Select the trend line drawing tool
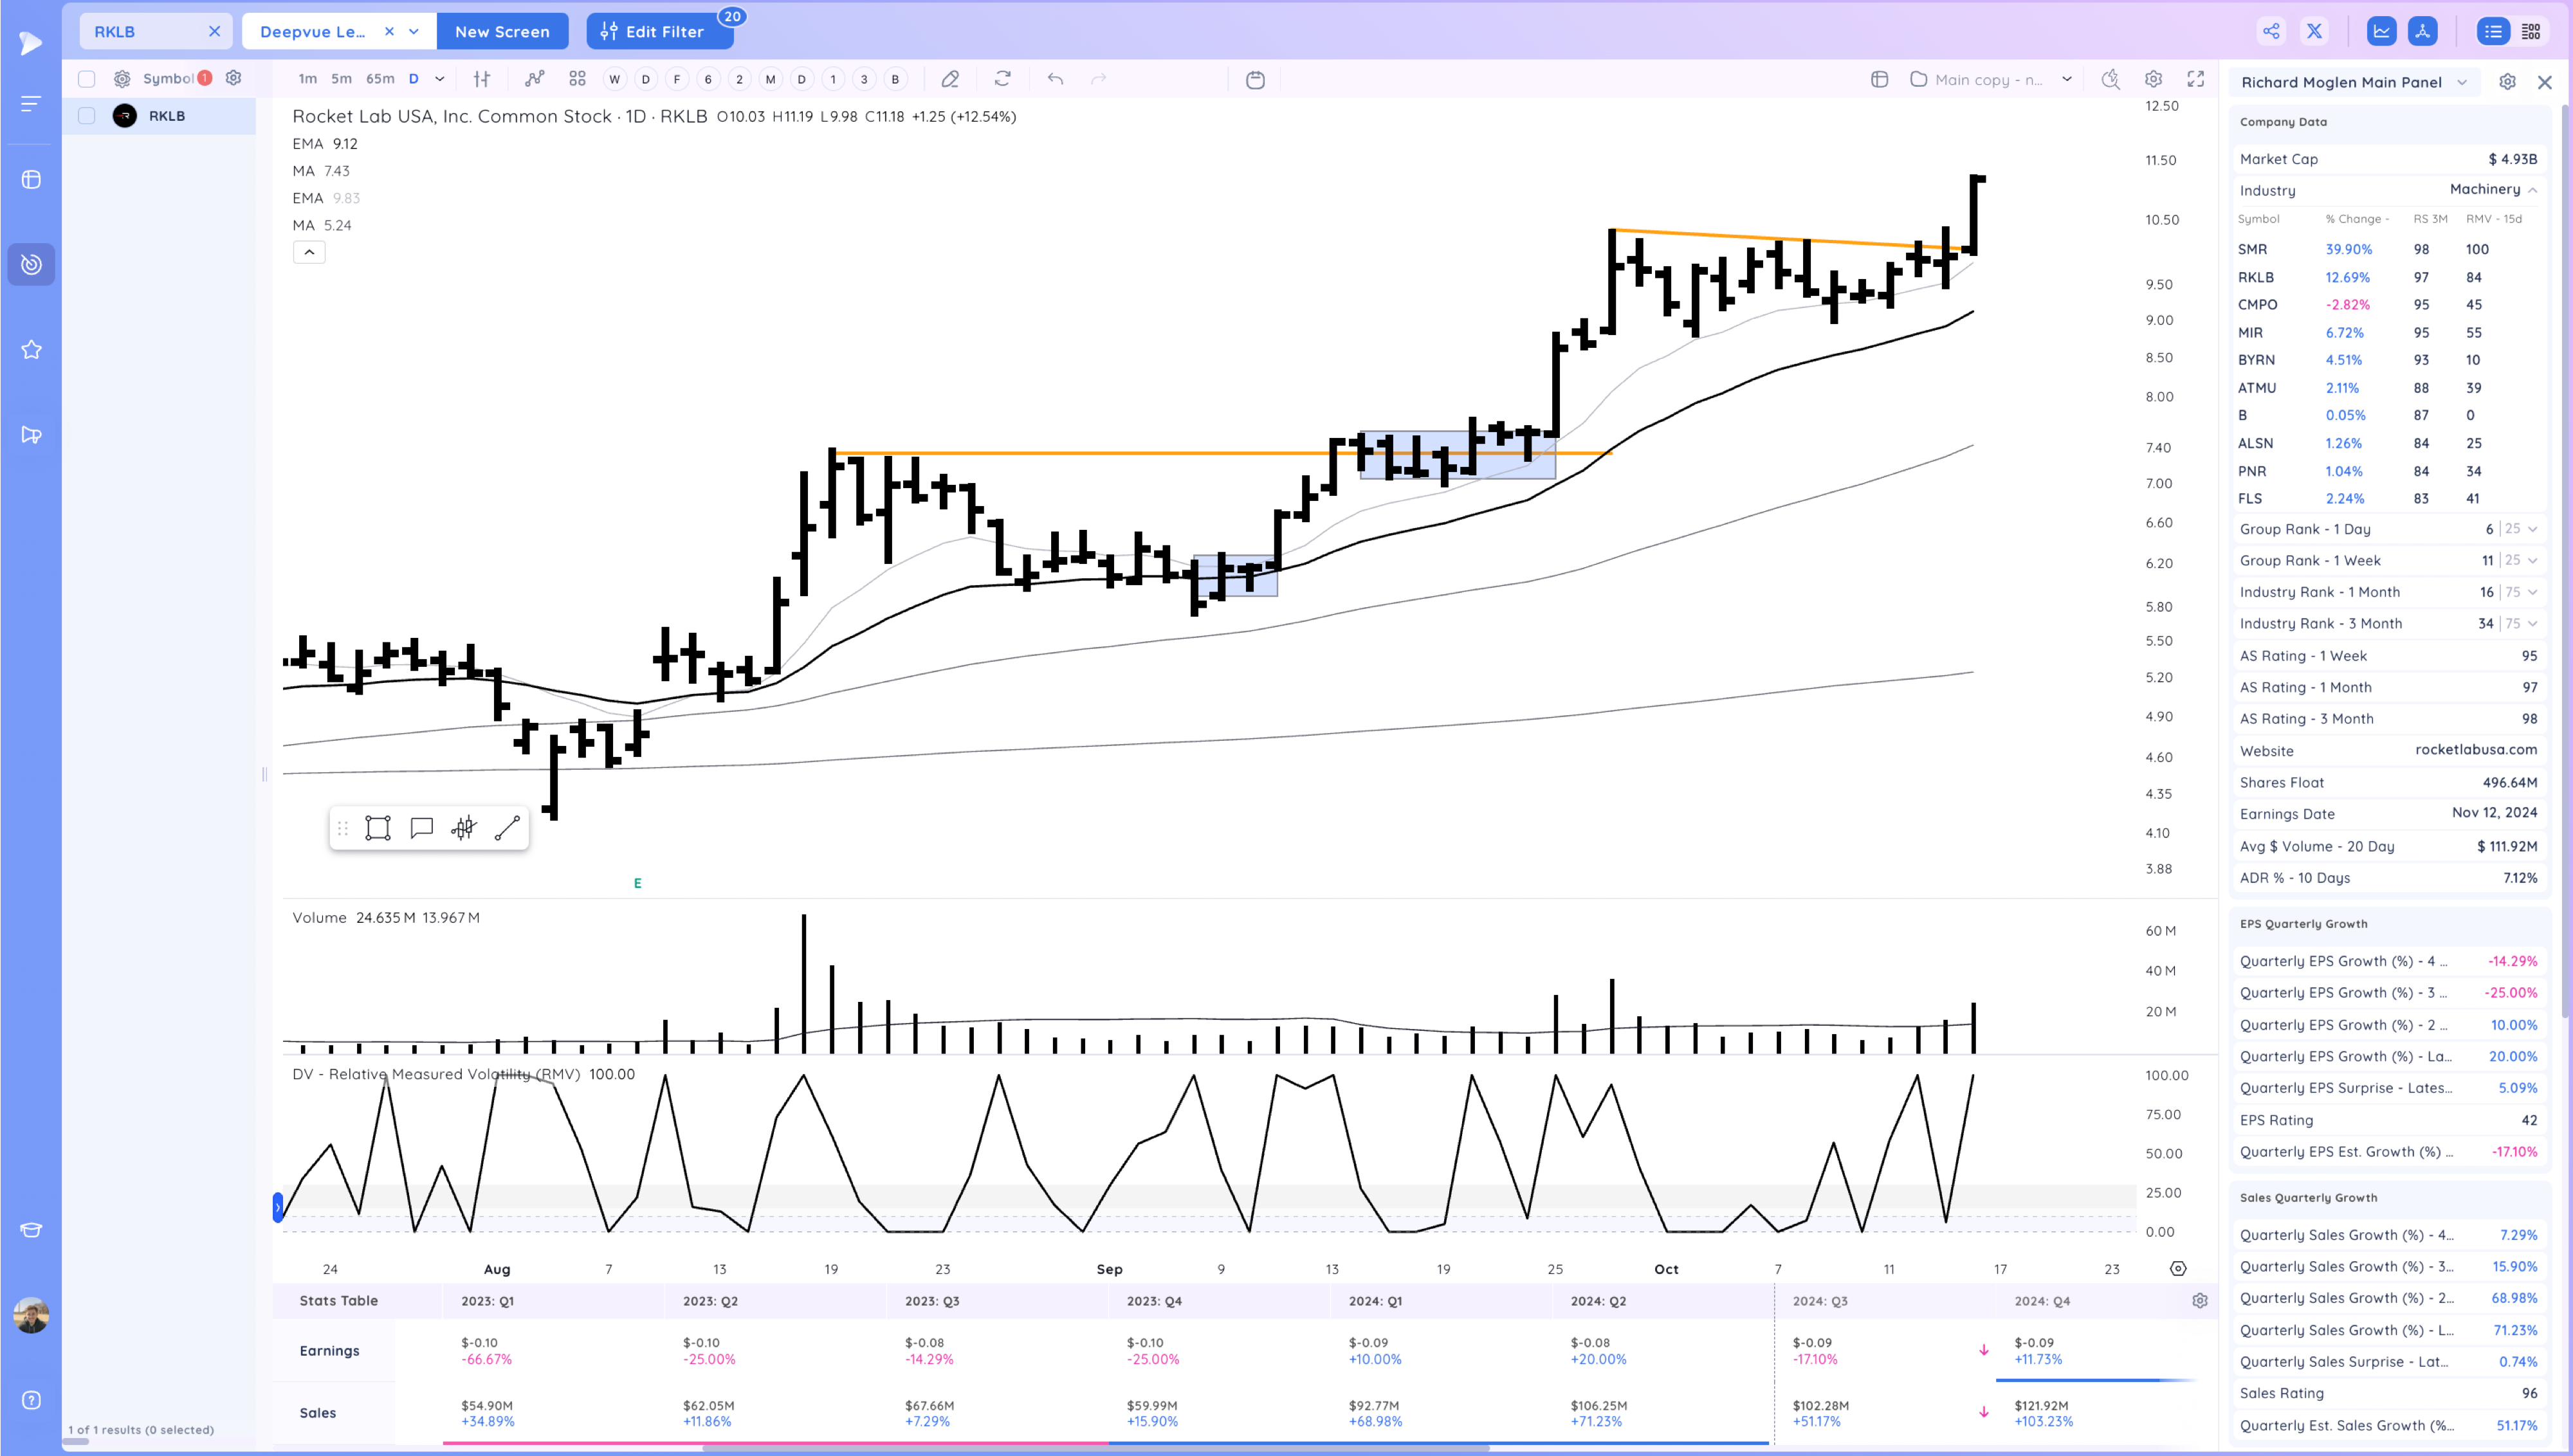This screenshot has width=2573, height=1456. click(x=507, y=828)
